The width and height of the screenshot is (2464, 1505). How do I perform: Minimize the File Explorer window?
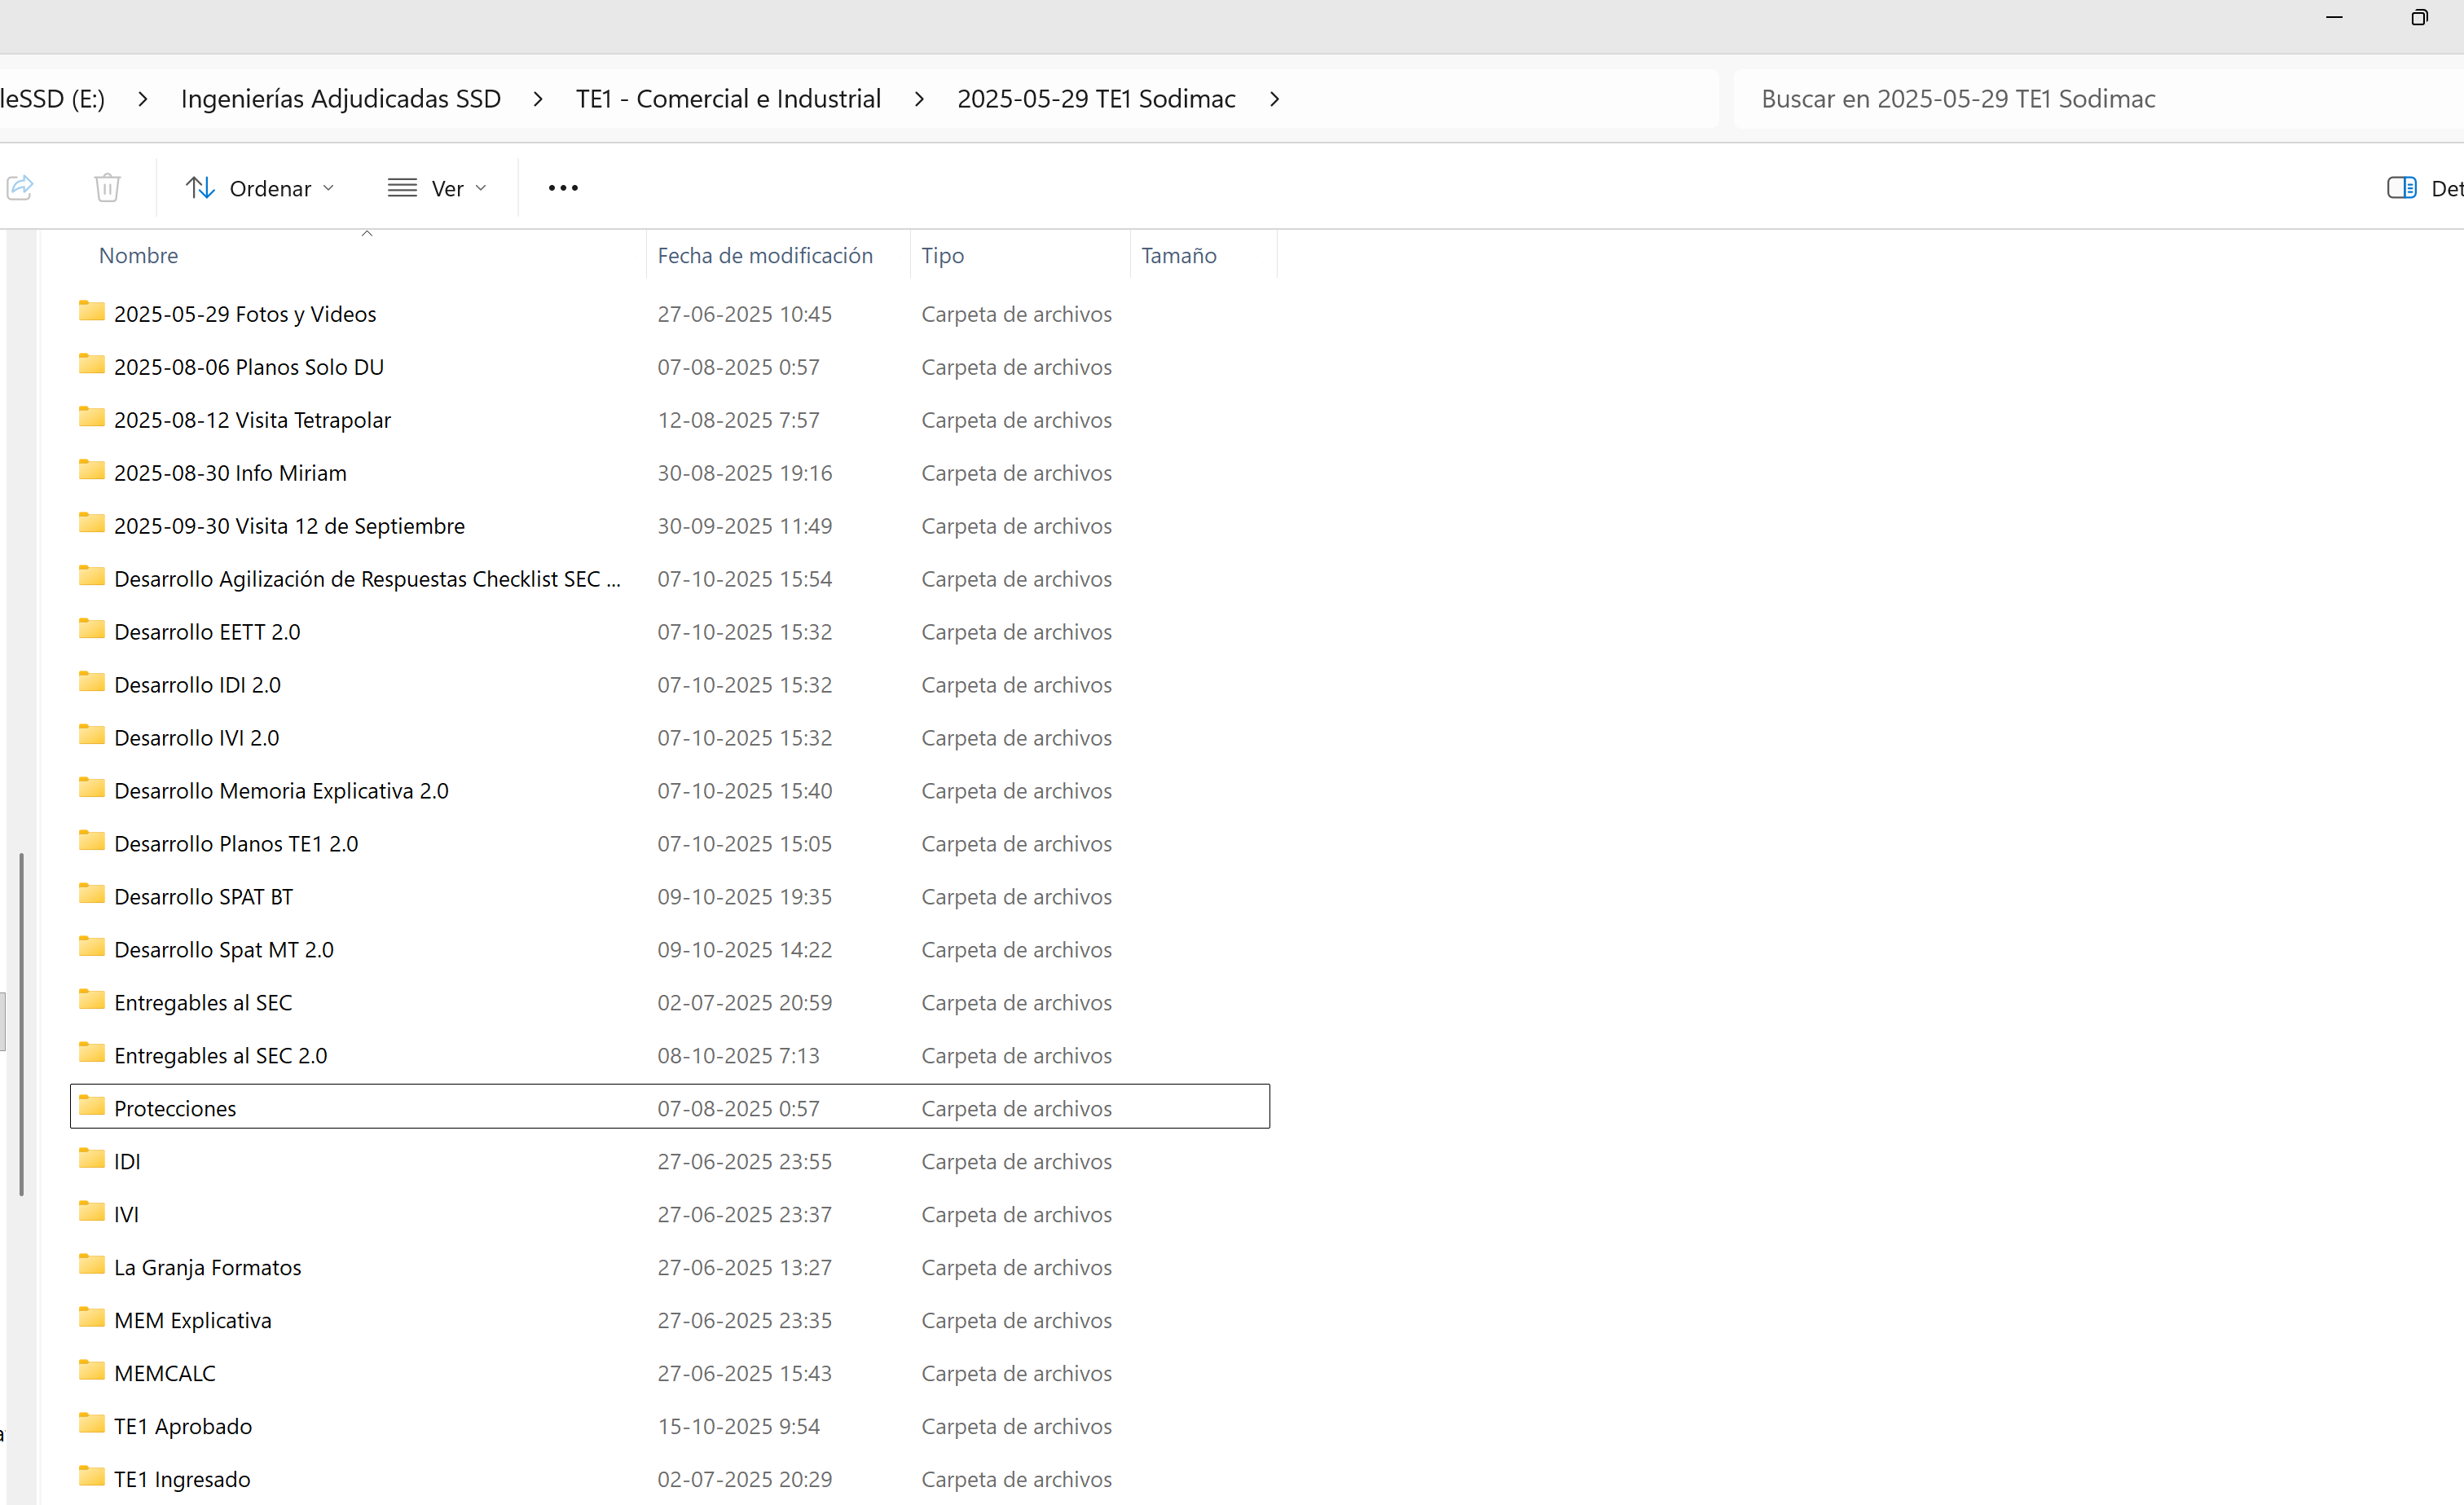[x=2334, y=18]
